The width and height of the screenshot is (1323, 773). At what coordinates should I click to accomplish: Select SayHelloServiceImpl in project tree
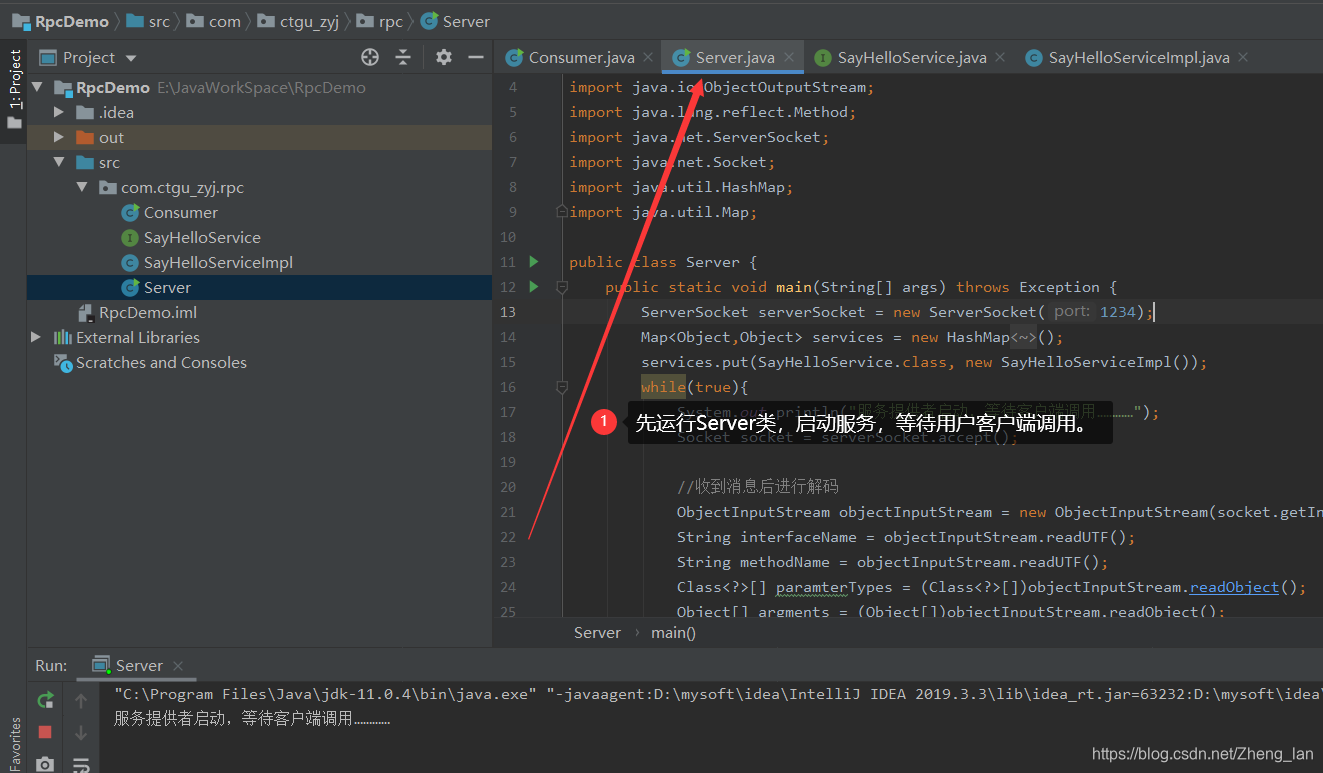(218, 262)
